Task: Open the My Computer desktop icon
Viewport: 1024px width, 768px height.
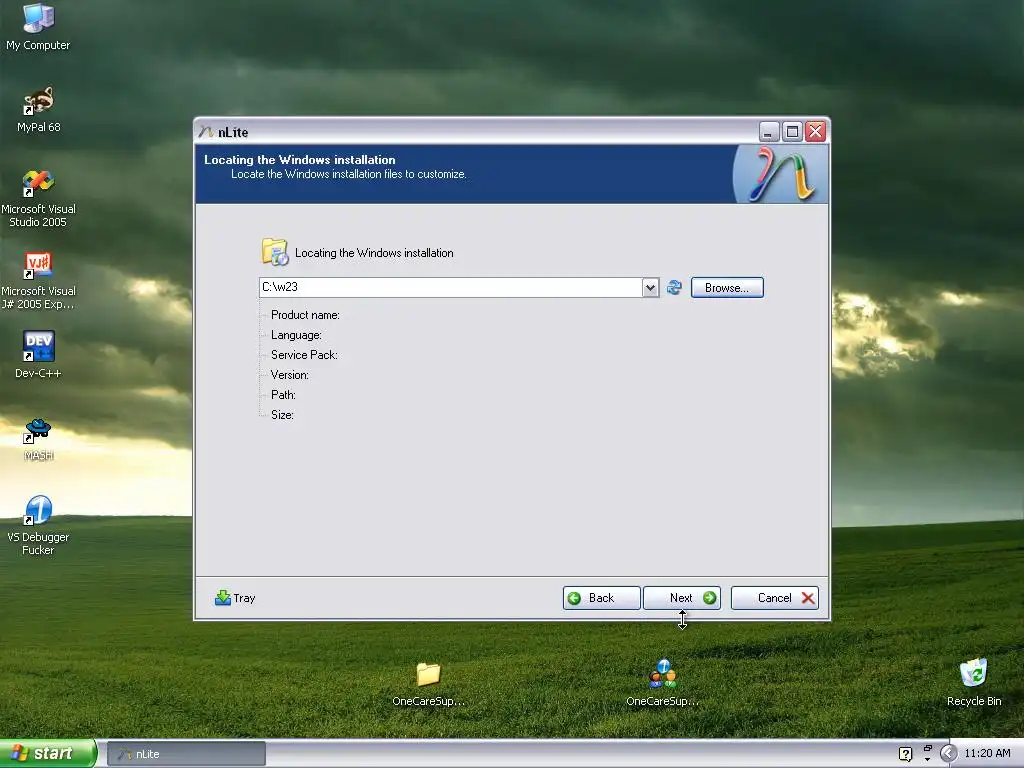Action: tap(38, 27)
